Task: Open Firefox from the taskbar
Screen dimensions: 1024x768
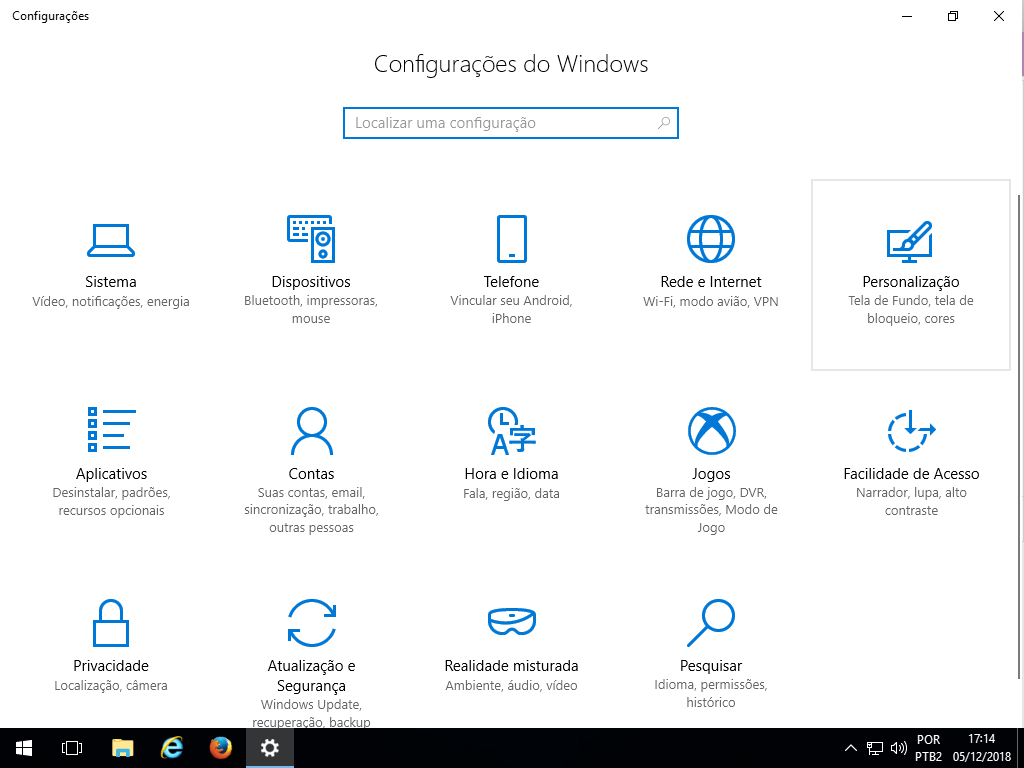Action: point(221,748)
